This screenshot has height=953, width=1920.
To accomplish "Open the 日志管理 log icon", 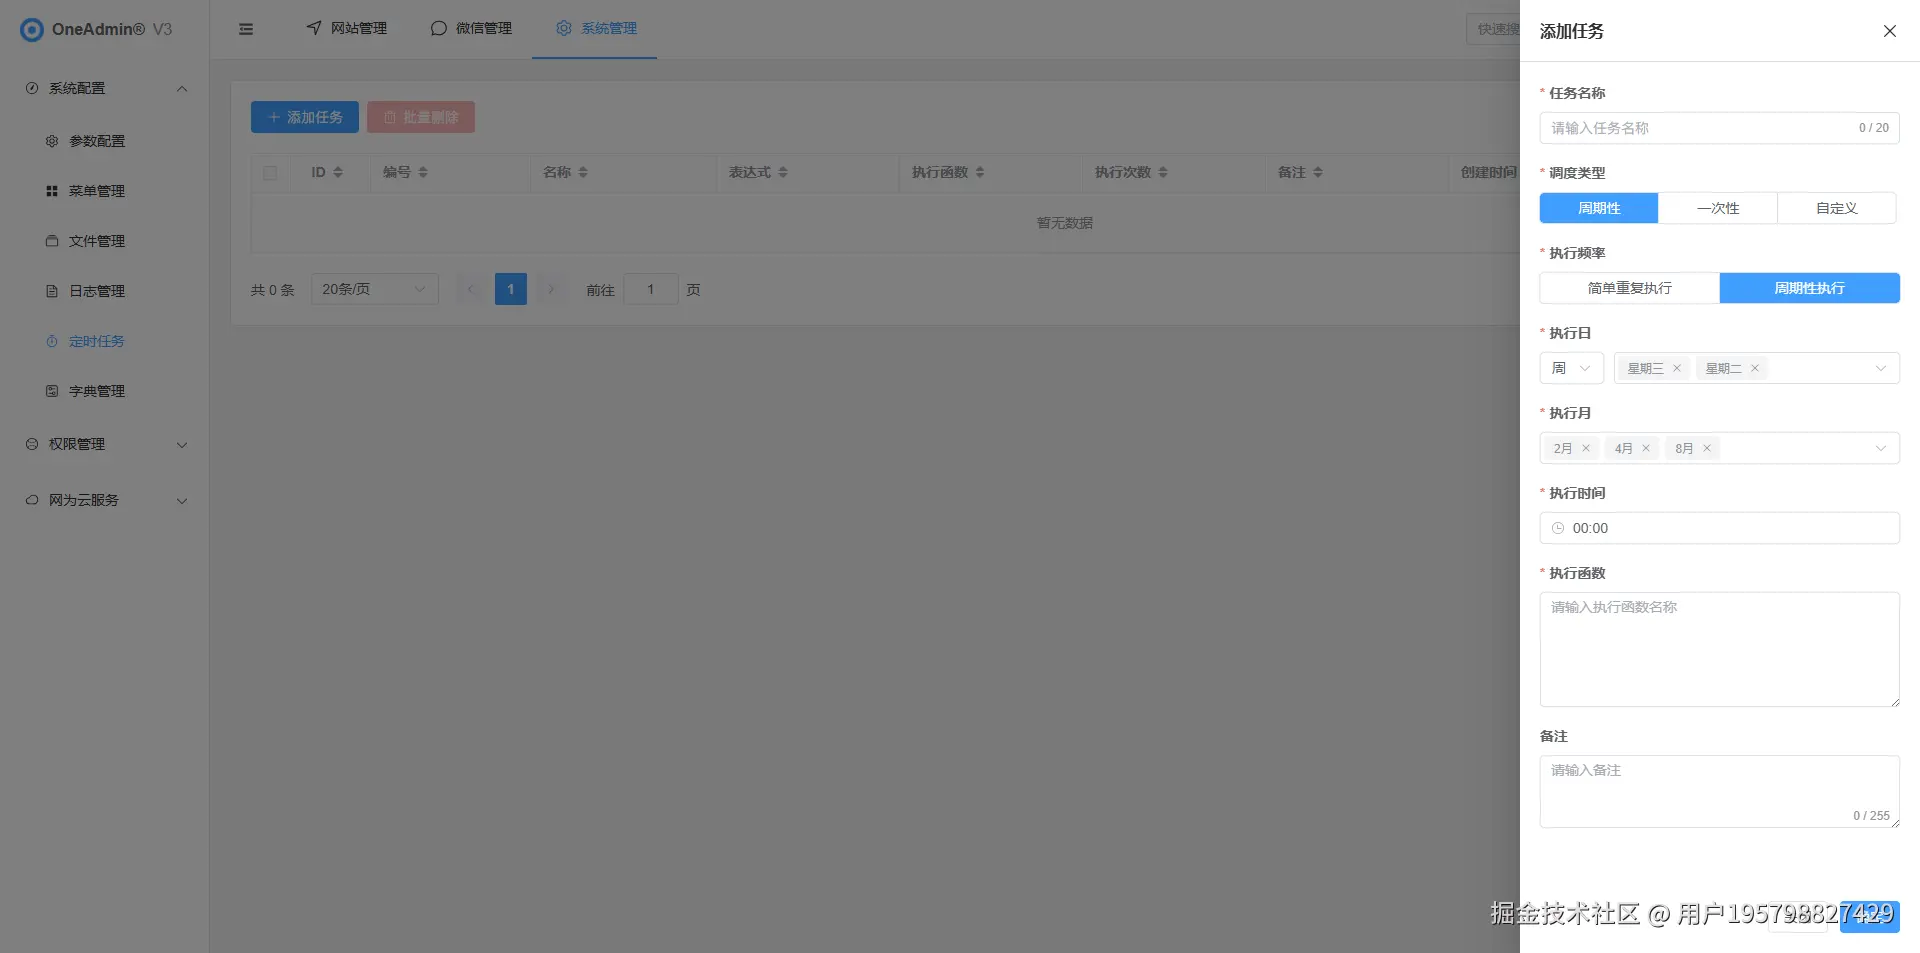I will pyautogui.click(x=52, y=291).
